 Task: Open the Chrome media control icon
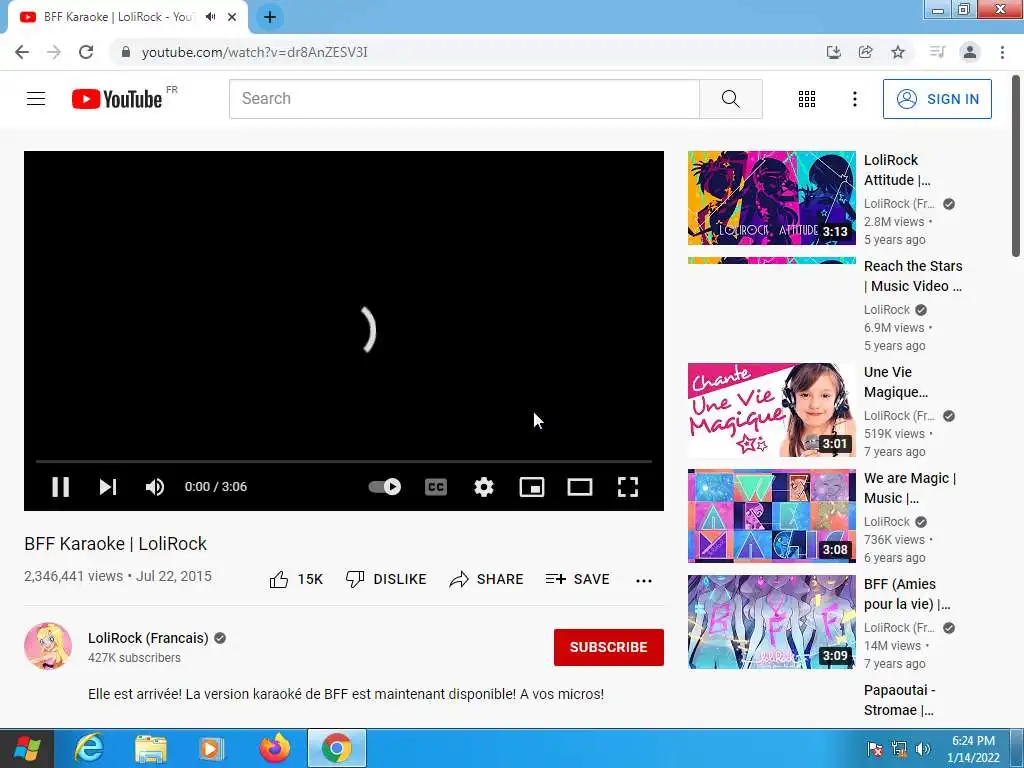click(937, 52)
